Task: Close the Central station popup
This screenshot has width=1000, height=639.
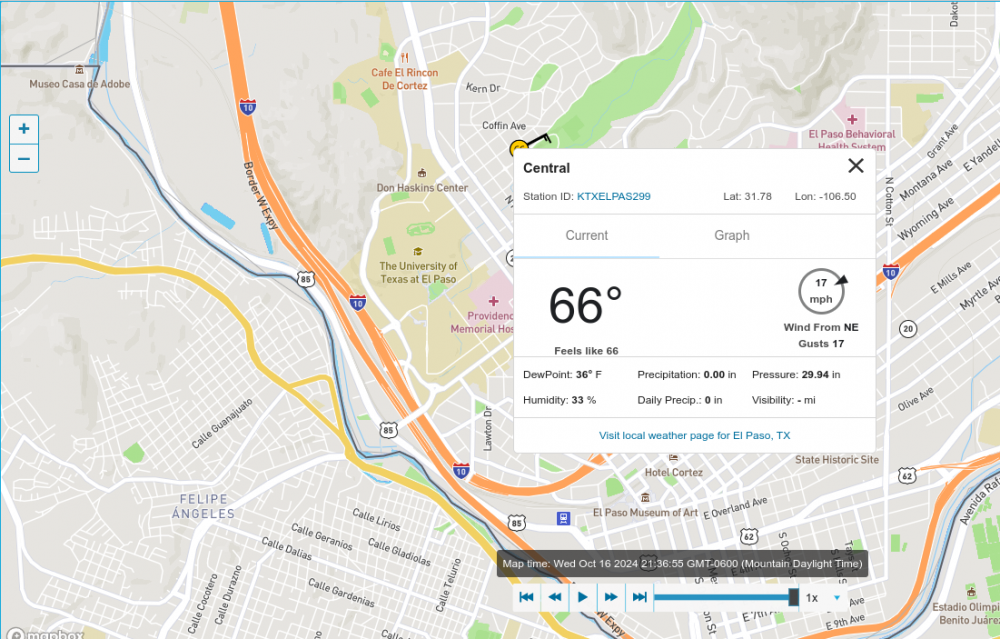Action: pos(856,166)
